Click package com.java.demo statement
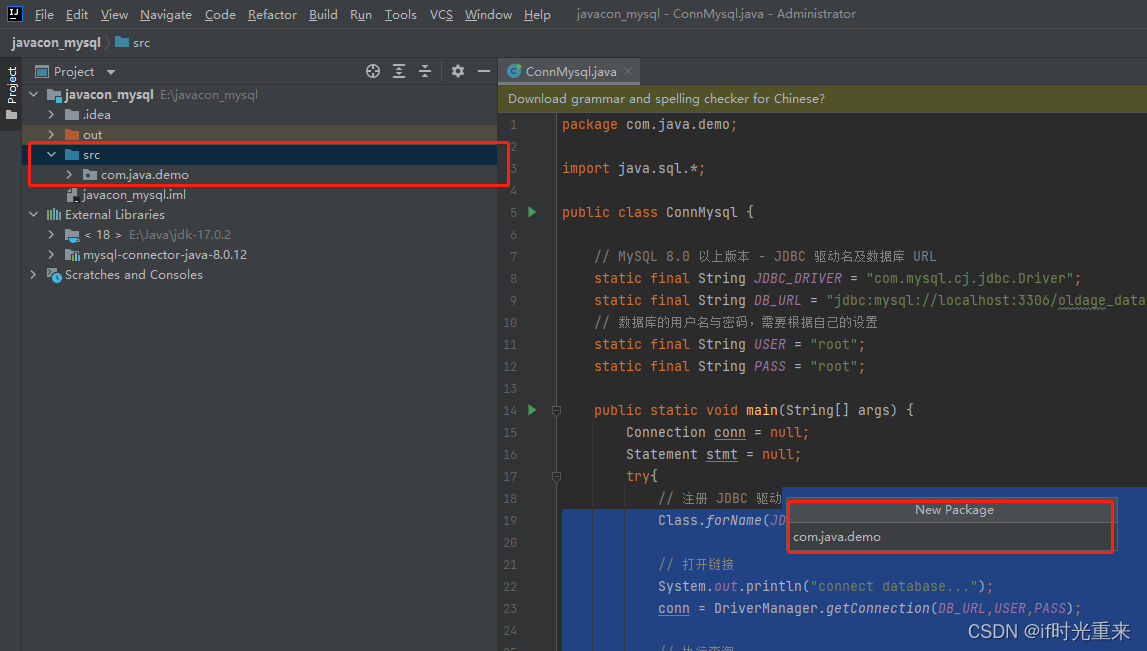This screenshot has height=651, width=1147. (x=650, y=125)
